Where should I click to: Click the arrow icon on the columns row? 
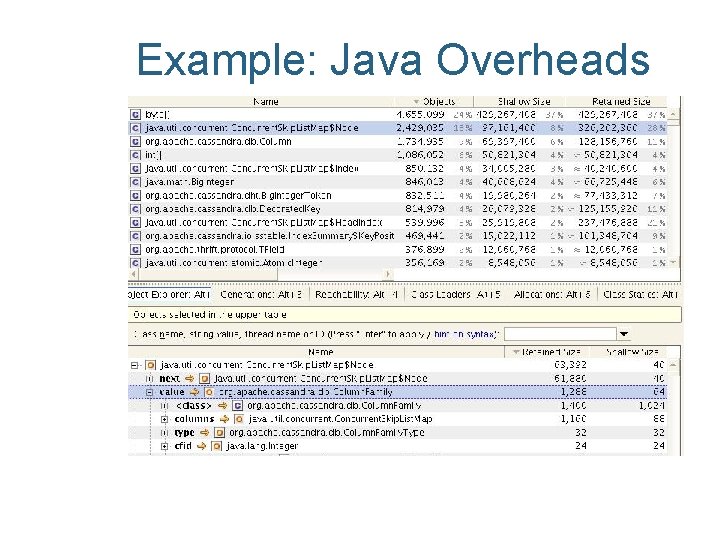tap(224, 419)
